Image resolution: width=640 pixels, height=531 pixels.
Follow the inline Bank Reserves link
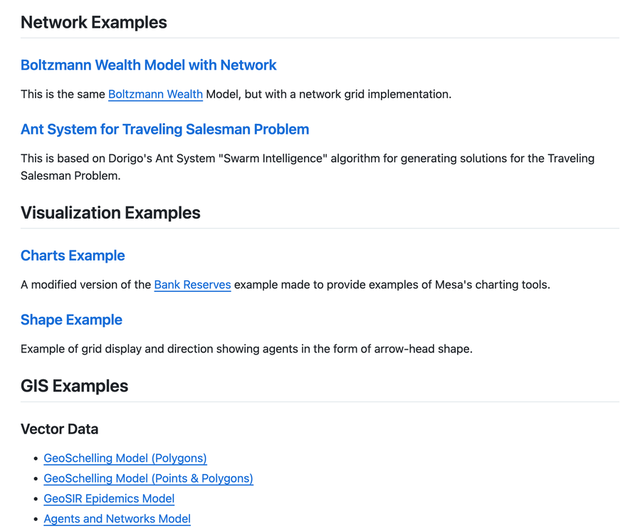192,285
